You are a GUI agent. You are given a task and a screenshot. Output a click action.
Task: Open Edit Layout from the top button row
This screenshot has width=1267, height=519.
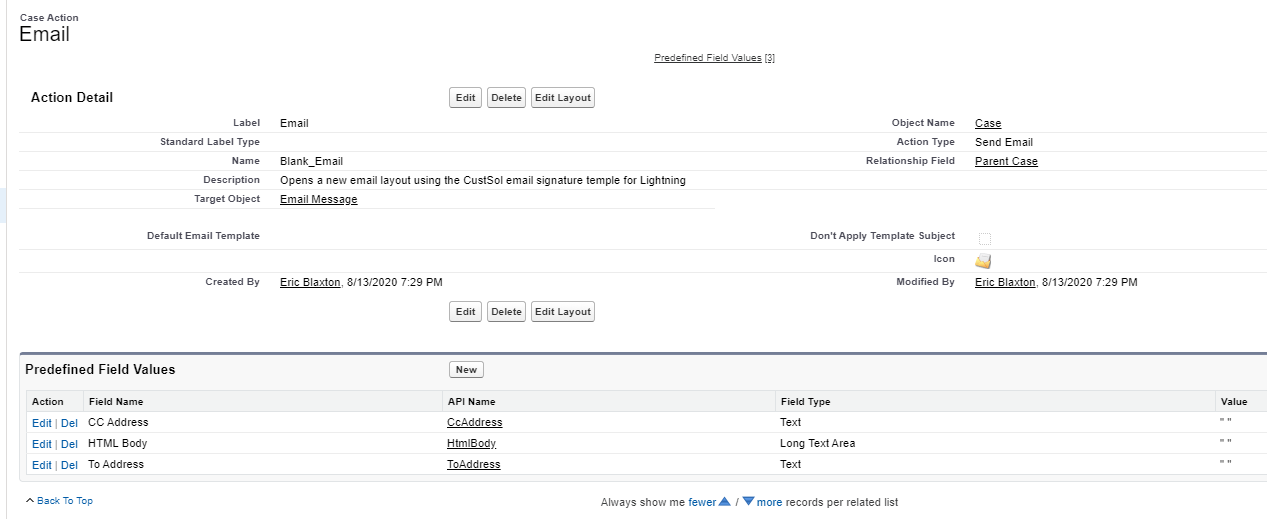point(562,98)
